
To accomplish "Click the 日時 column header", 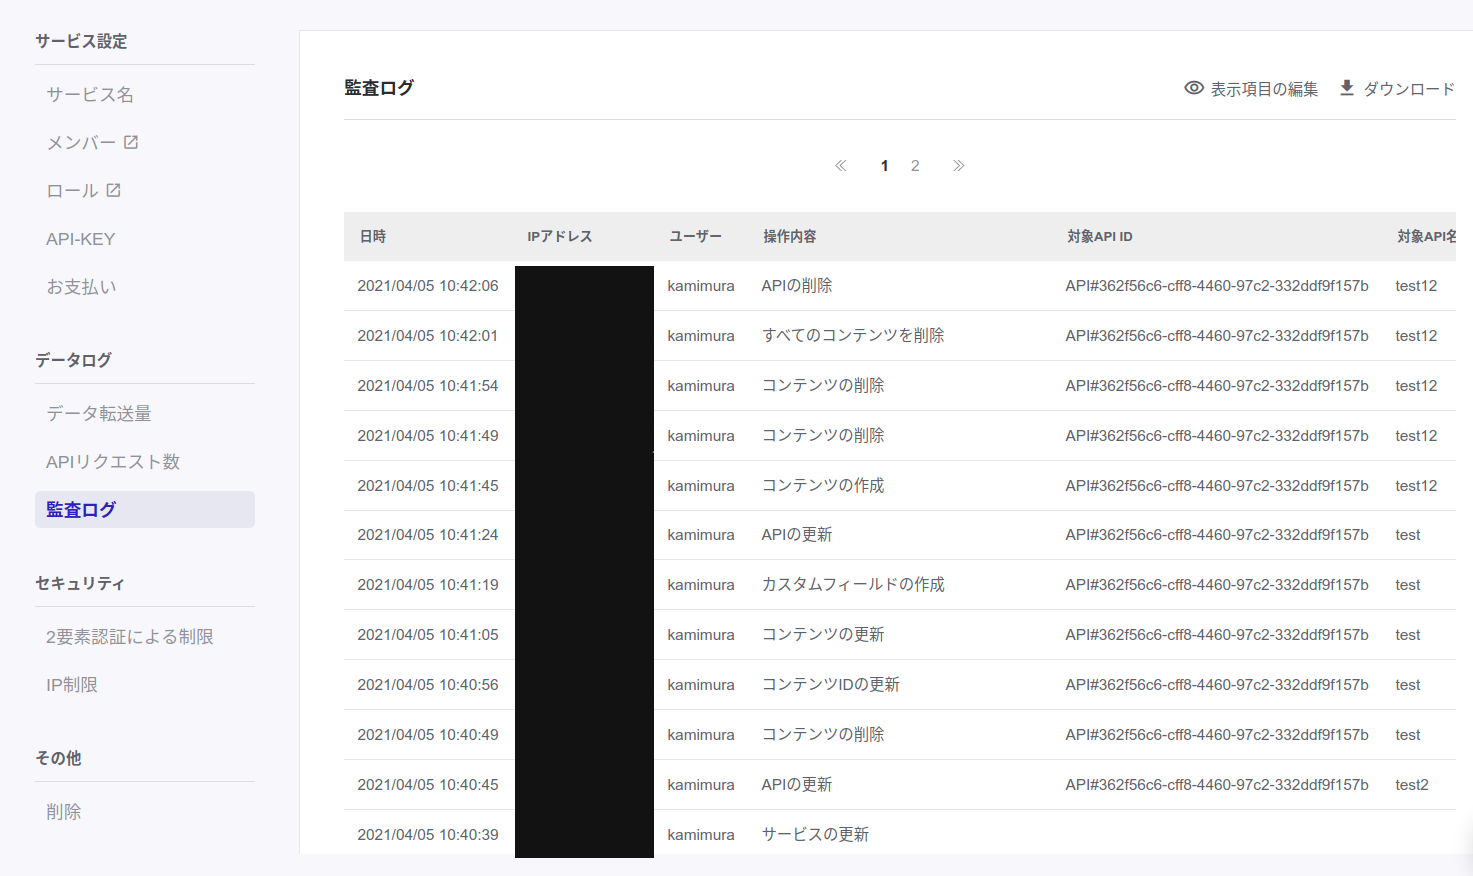I will 373,237.
